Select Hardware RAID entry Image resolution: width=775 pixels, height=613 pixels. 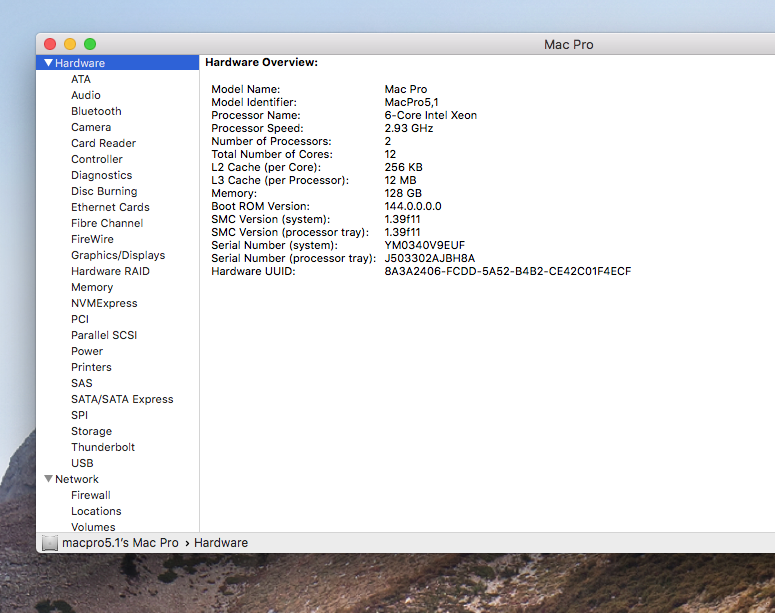(x=110, y=271)
